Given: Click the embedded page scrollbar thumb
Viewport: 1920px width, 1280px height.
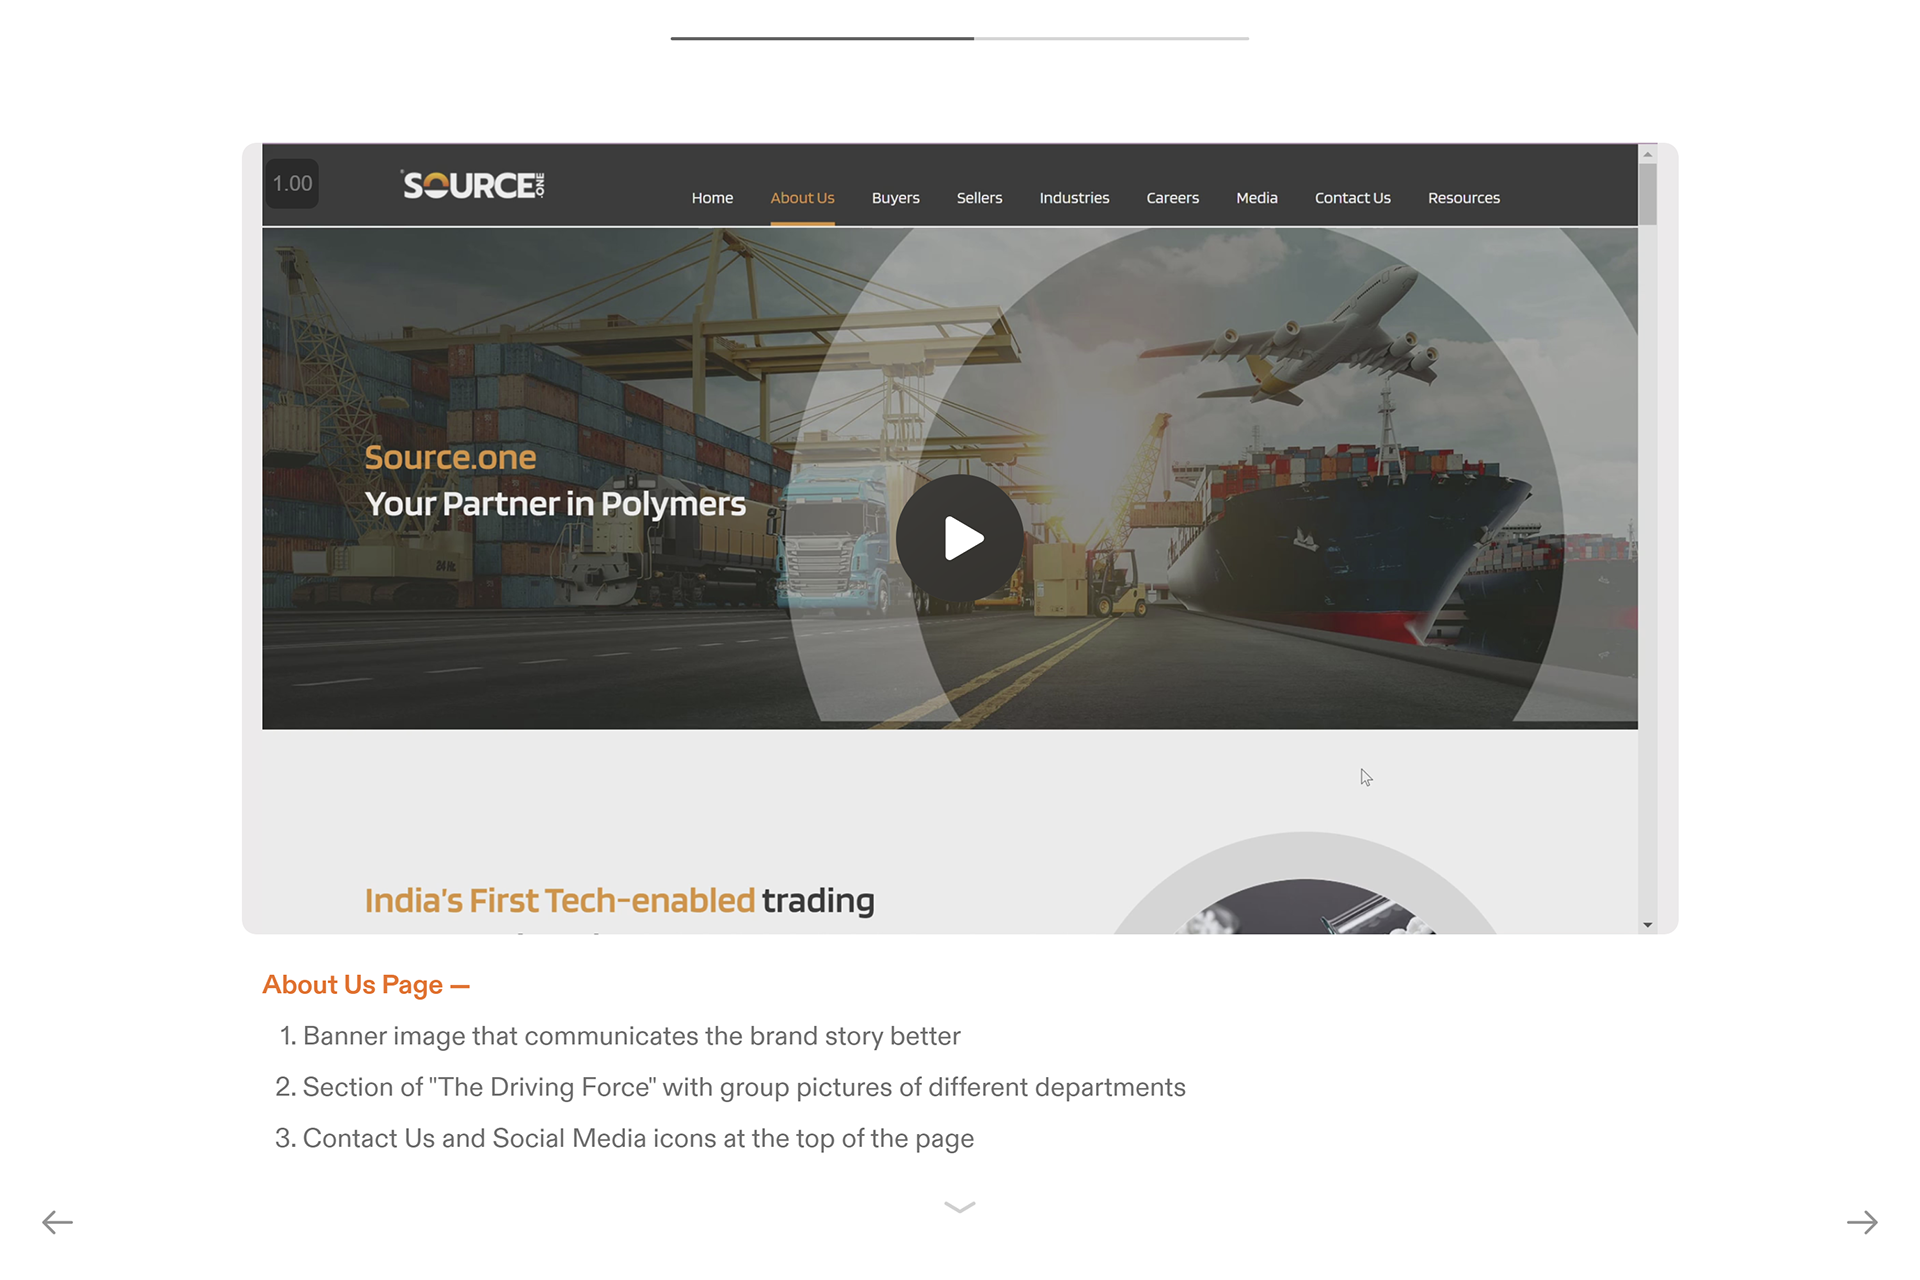Looking at the screenshot, I should point(1647,193).
